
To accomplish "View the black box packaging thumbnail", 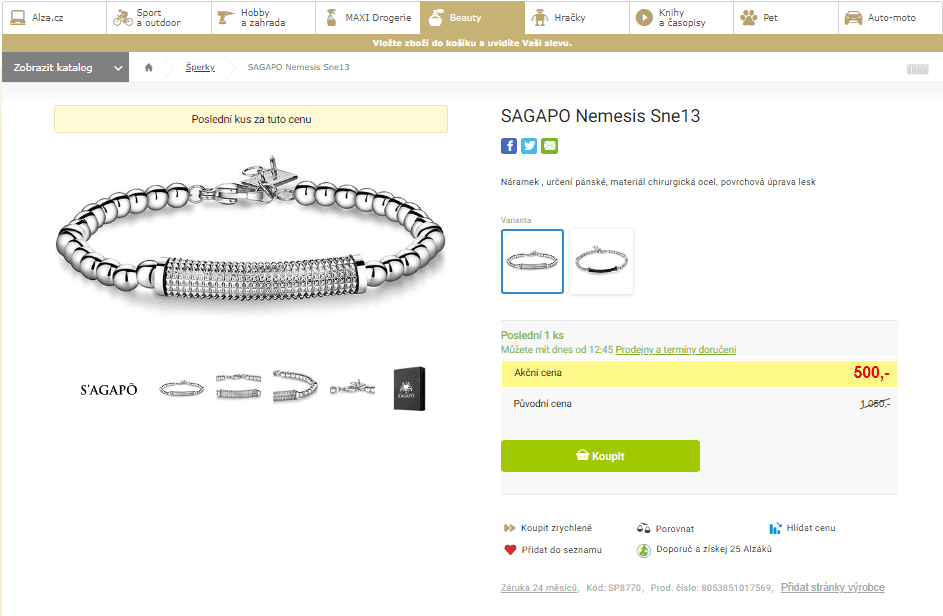I will pos(410,388).
